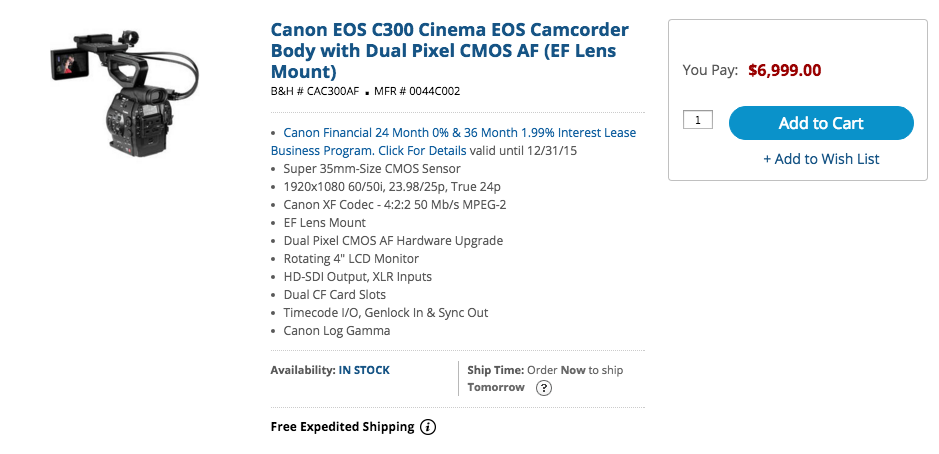Click the Canon Log Gamma bullet
The image size is (939, 454).
pyautogui.click(x=337, y=331)
